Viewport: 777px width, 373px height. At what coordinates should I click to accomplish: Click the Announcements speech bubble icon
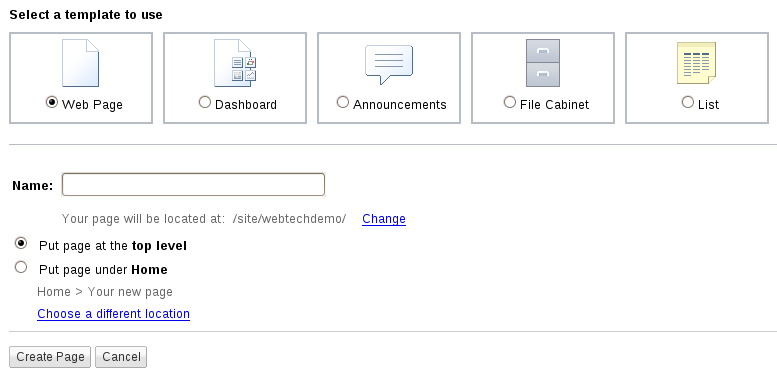pos(389,64)
